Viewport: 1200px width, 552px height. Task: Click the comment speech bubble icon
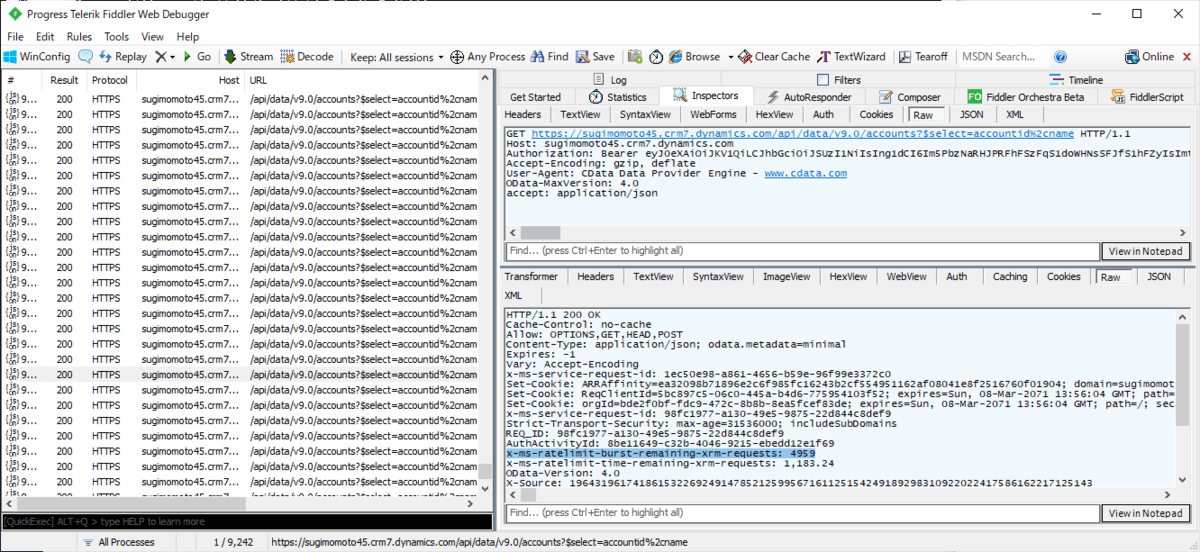(85, 57)
